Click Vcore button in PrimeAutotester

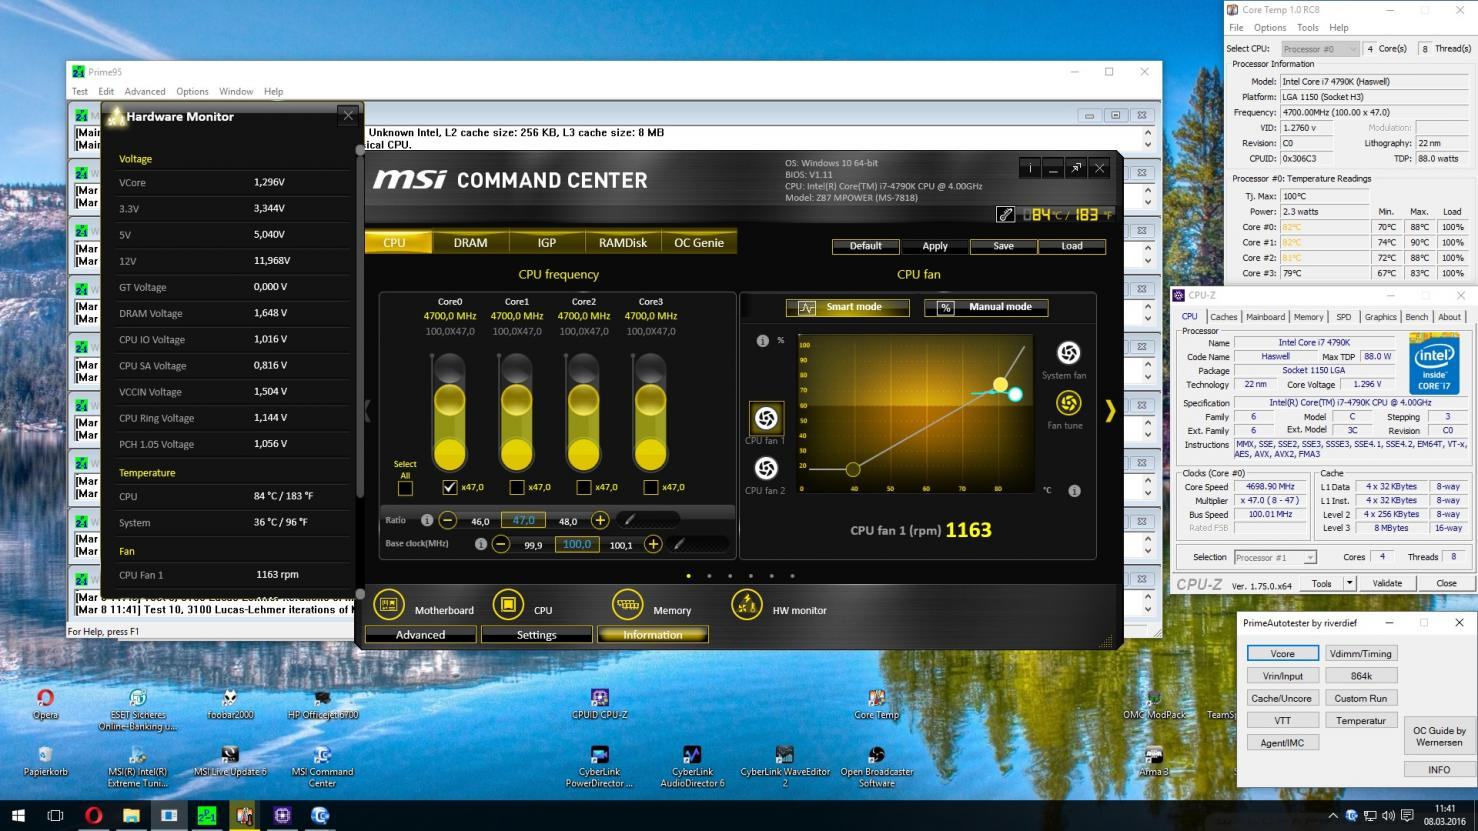(1282, 653)
